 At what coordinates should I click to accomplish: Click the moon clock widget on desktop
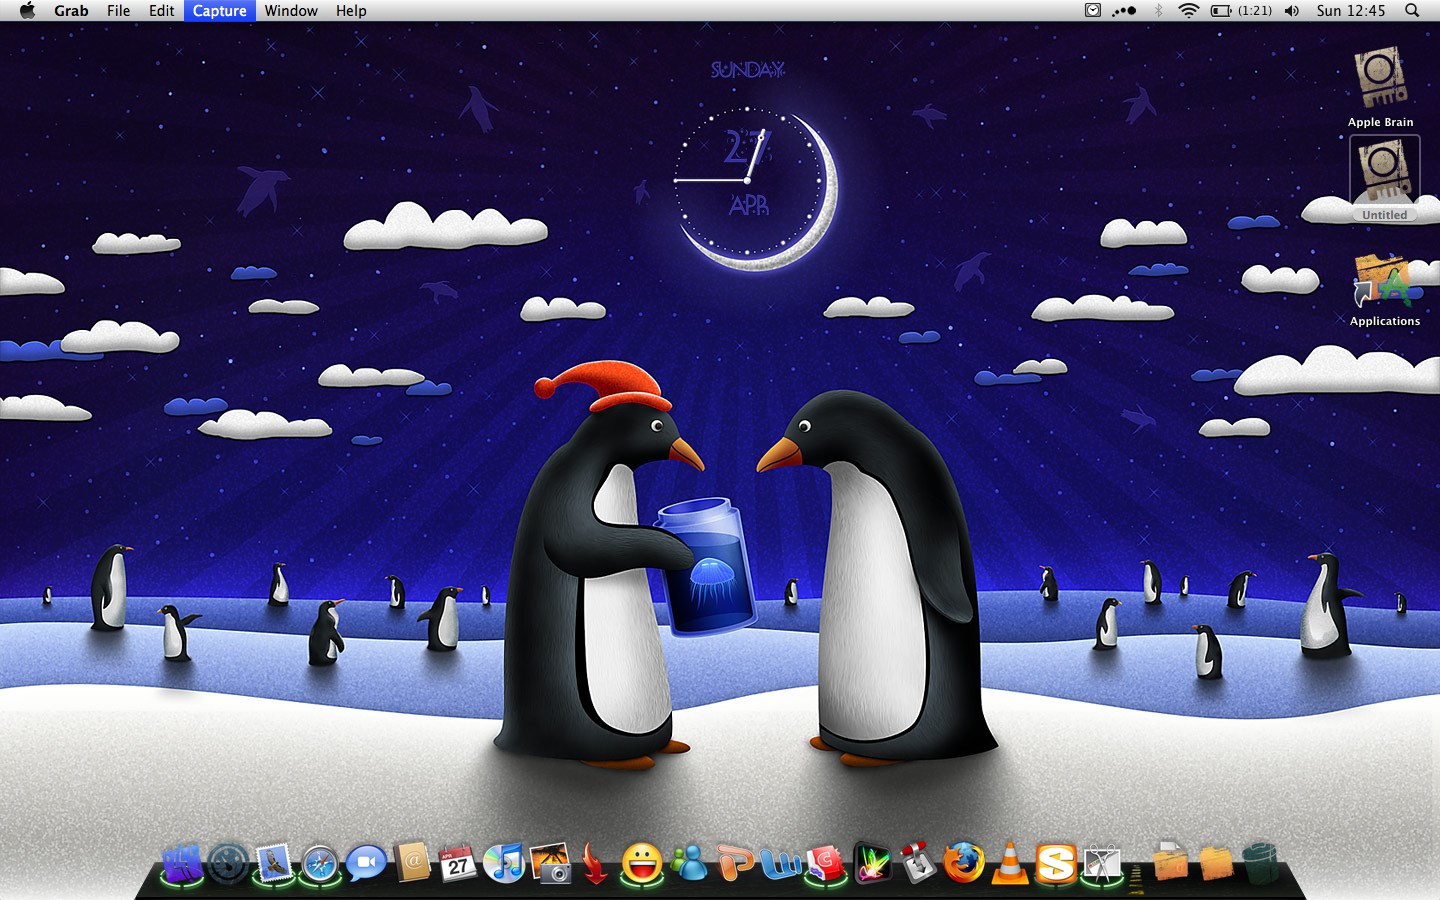(x=755, y=188)
